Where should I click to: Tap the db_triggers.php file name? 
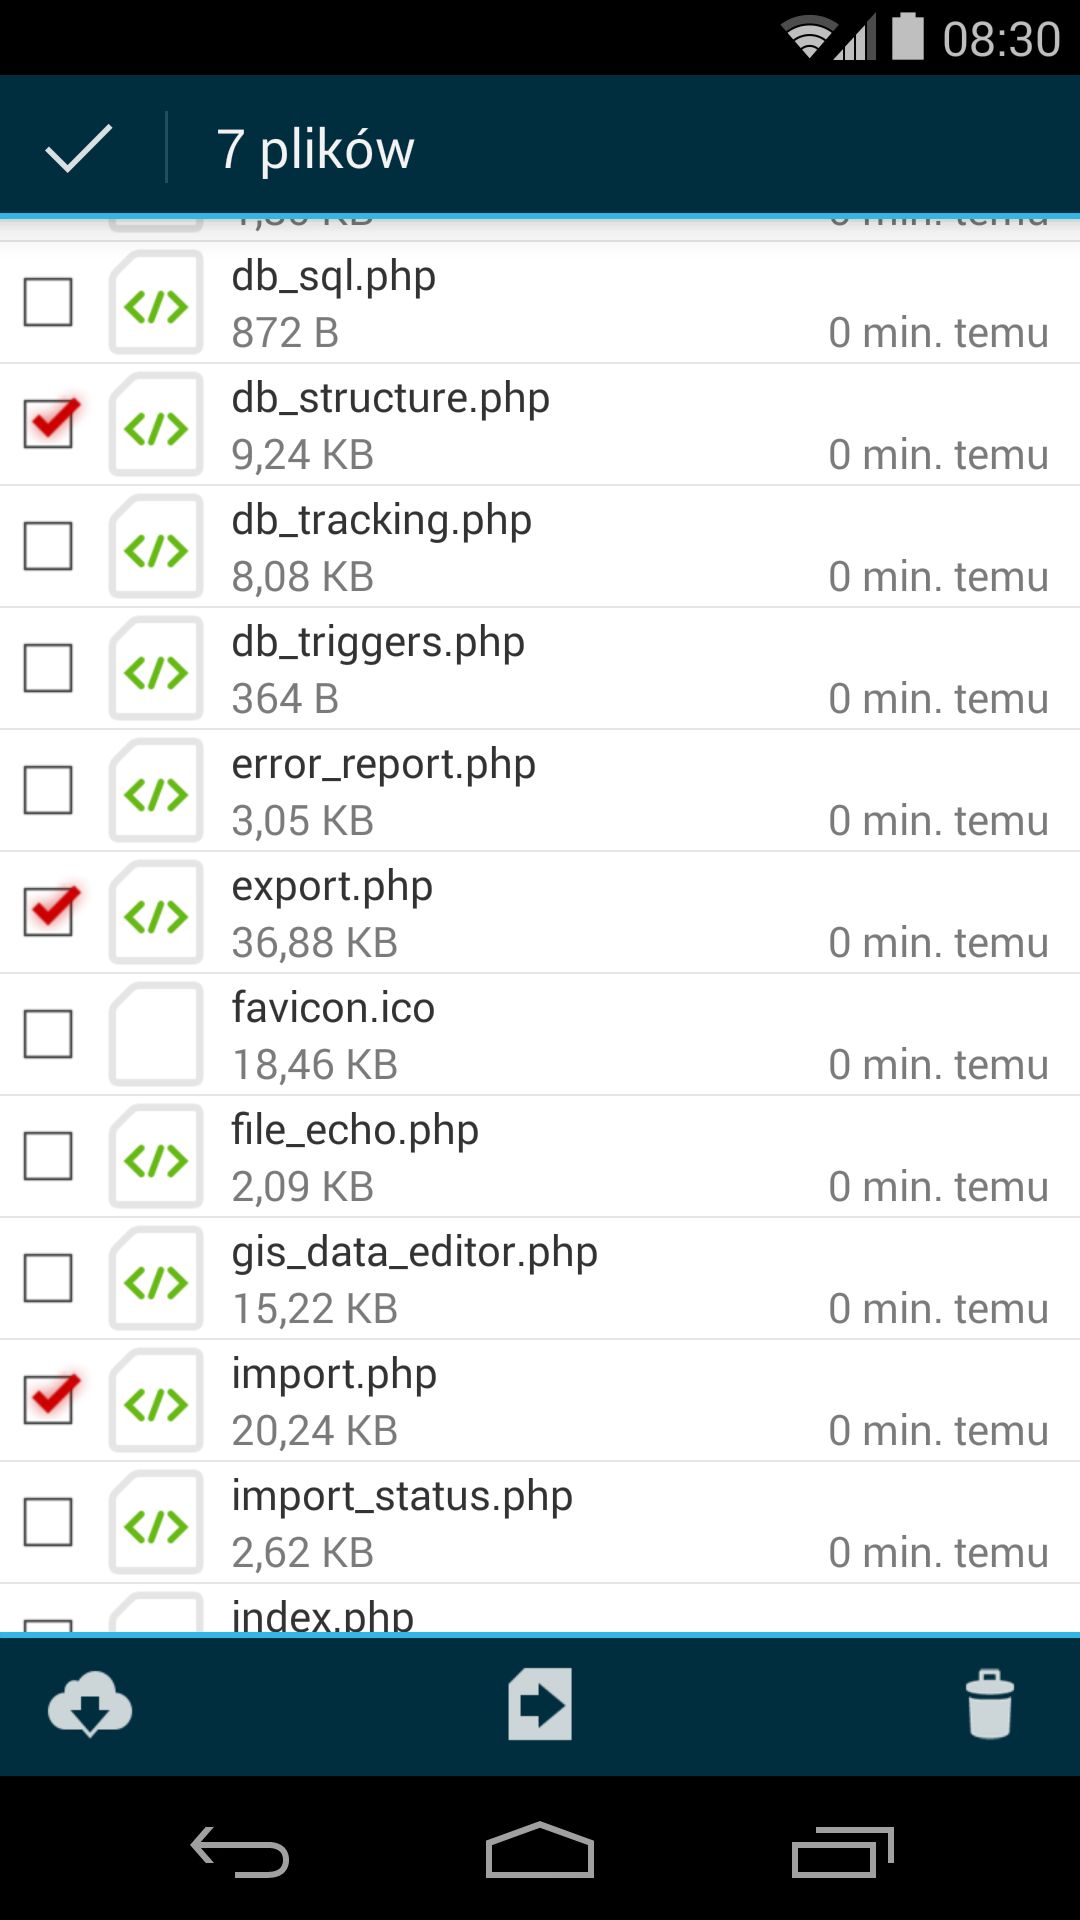pyautogui.click(x=378, y=643)
